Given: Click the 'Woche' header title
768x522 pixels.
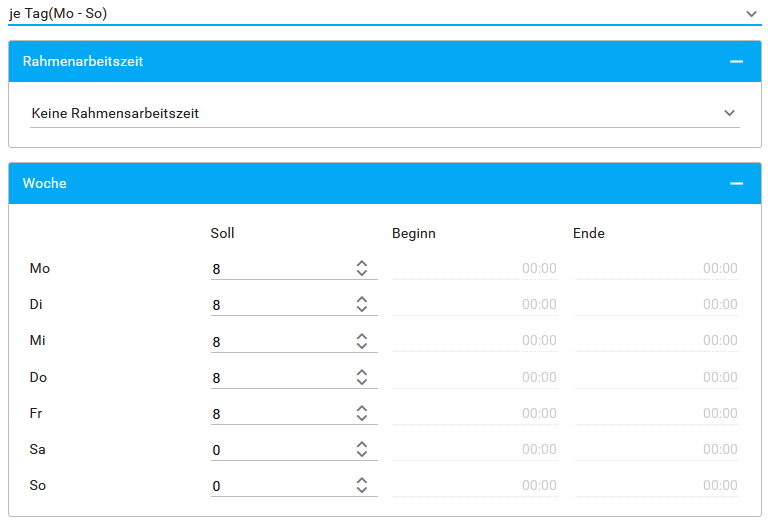Looking at the screenshot, I should [45, 183].
